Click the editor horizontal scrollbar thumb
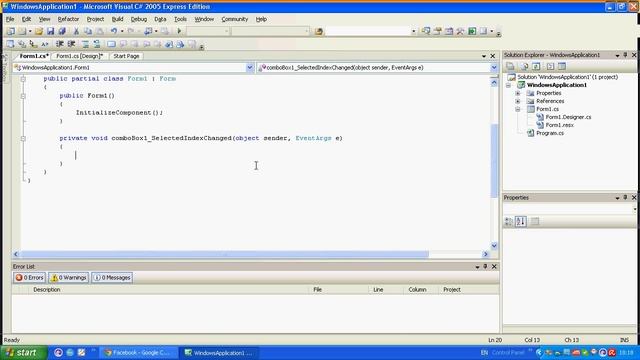 pos(224,254)
